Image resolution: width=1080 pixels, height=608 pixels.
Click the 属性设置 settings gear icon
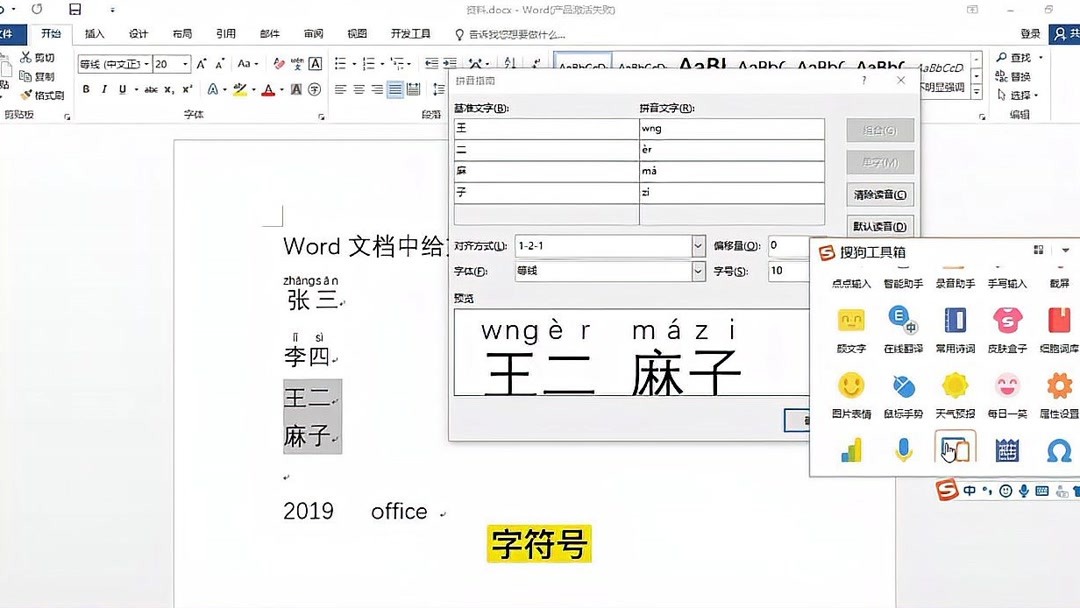click(1058, 387)
